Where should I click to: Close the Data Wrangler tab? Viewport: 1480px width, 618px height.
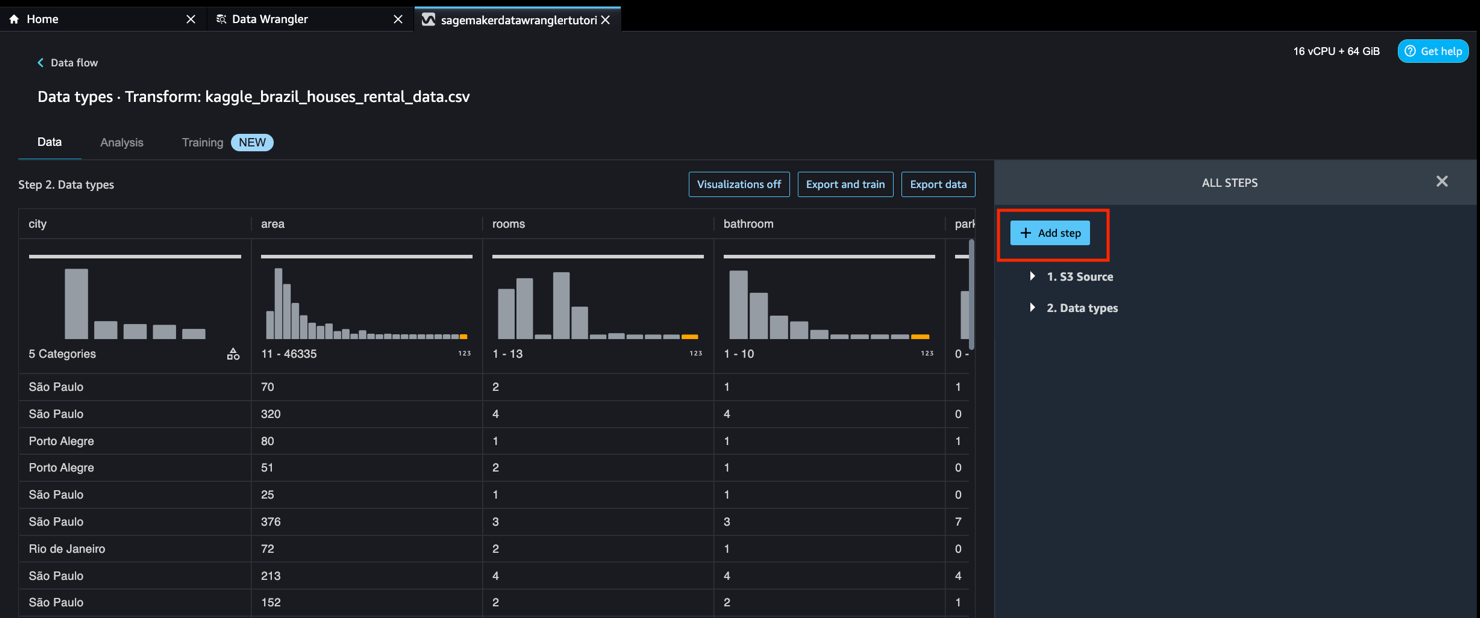pyautogui.click(x=398, y=19)
